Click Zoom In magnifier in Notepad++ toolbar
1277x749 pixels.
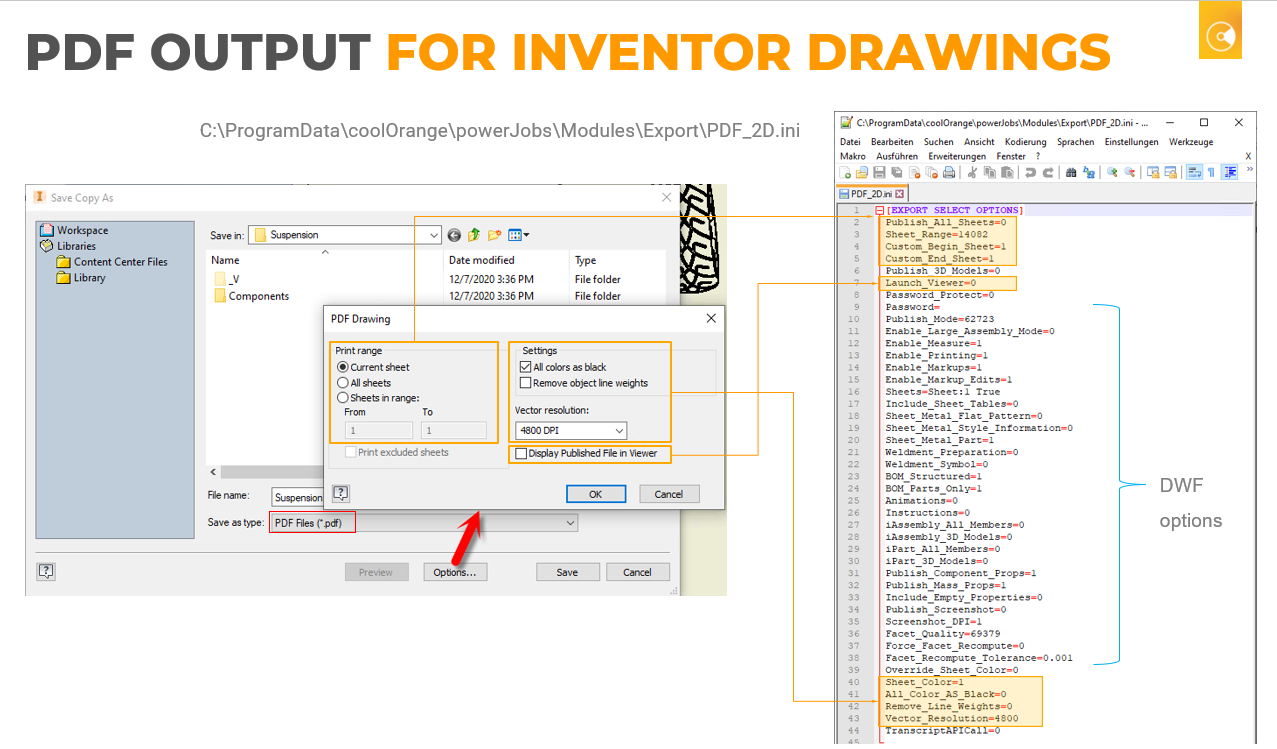(x=1112, y=172)
